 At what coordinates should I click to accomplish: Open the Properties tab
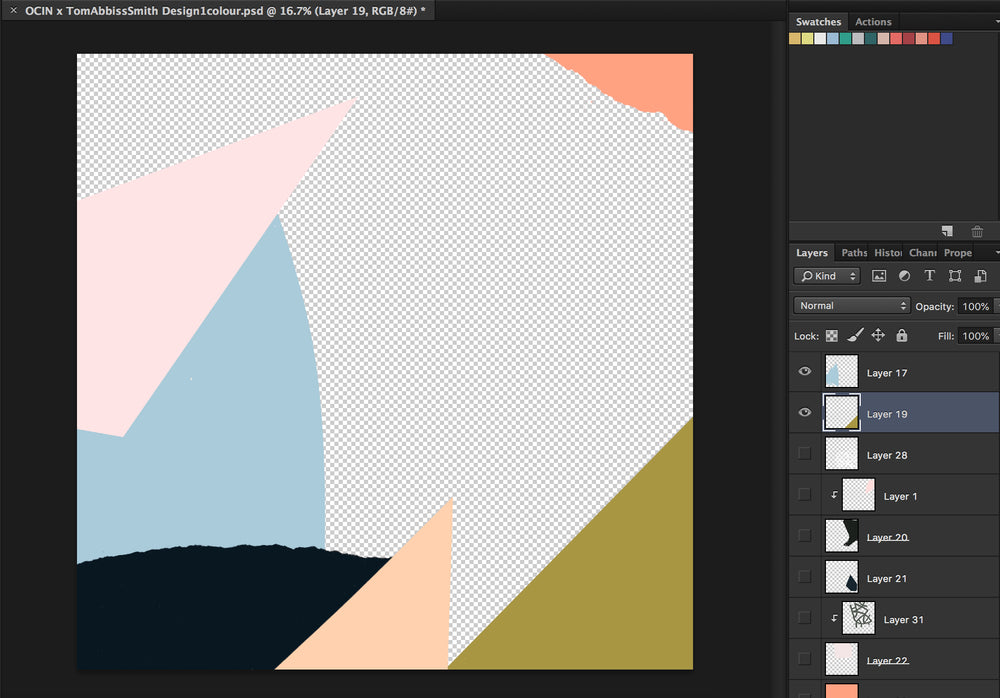[x=958, y=253]
